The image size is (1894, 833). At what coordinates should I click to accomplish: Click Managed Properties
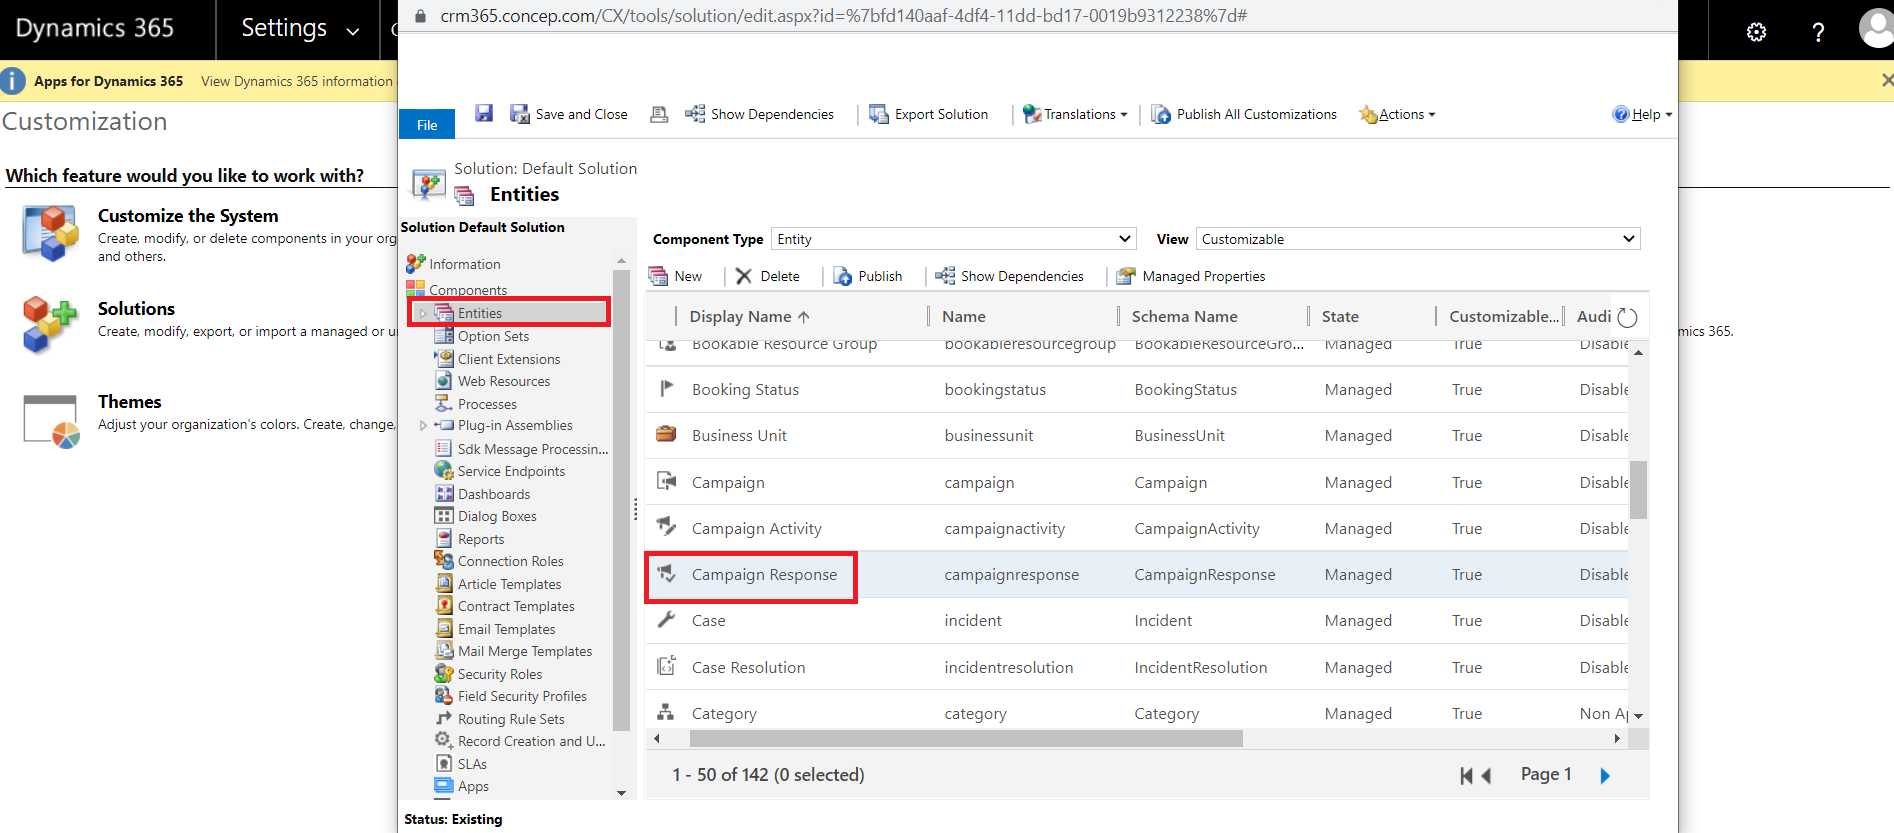(1191, 276)
